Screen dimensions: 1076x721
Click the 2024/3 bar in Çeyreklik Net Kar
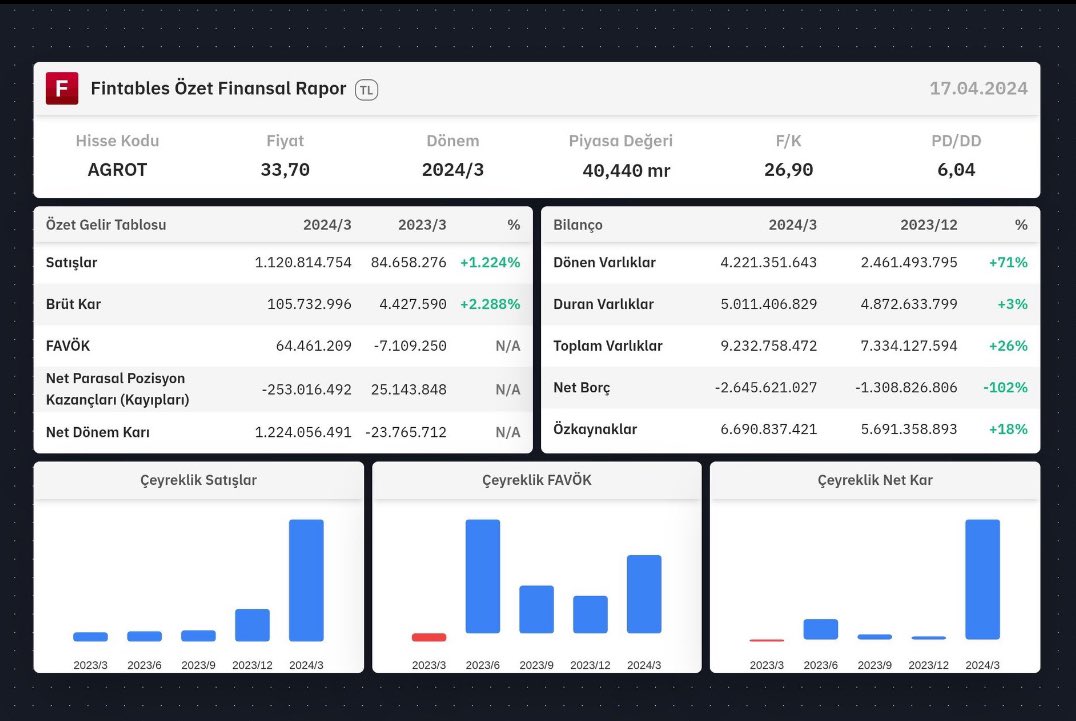pos(983,580)
